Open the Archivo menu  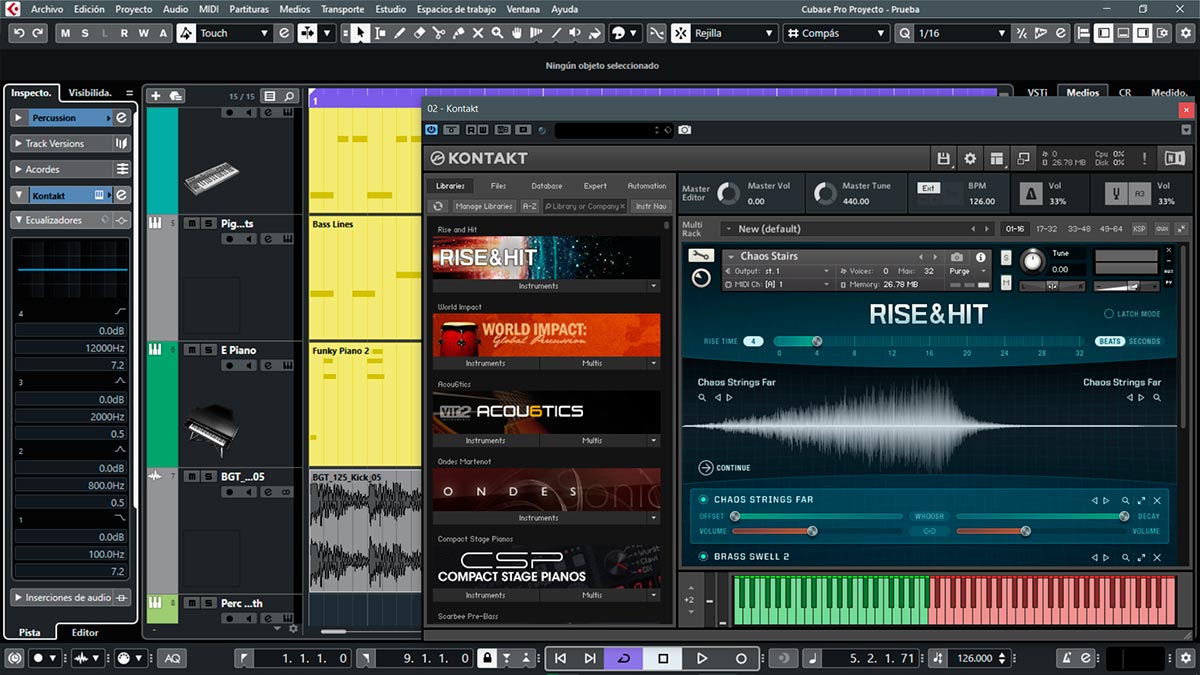47,9
